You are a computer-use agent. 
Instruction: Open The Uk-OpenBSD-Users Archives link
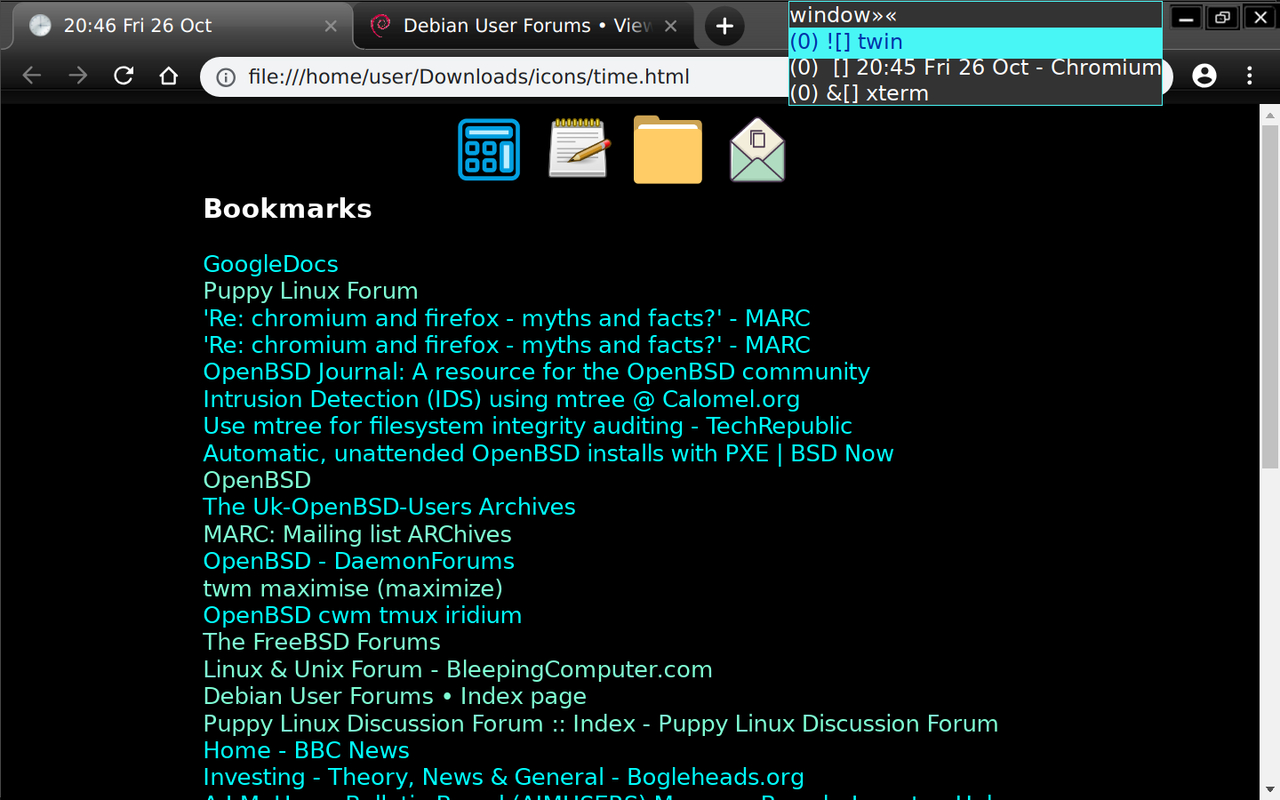click(x=390, y=507)
